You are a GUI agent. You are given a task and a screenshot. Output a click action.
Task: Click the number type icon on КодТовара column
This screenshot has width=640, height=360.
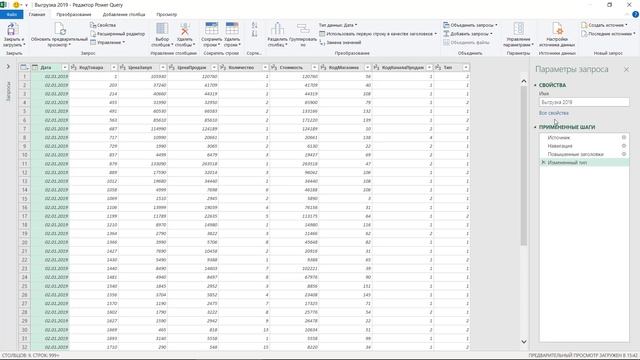(x=74, y=67)
